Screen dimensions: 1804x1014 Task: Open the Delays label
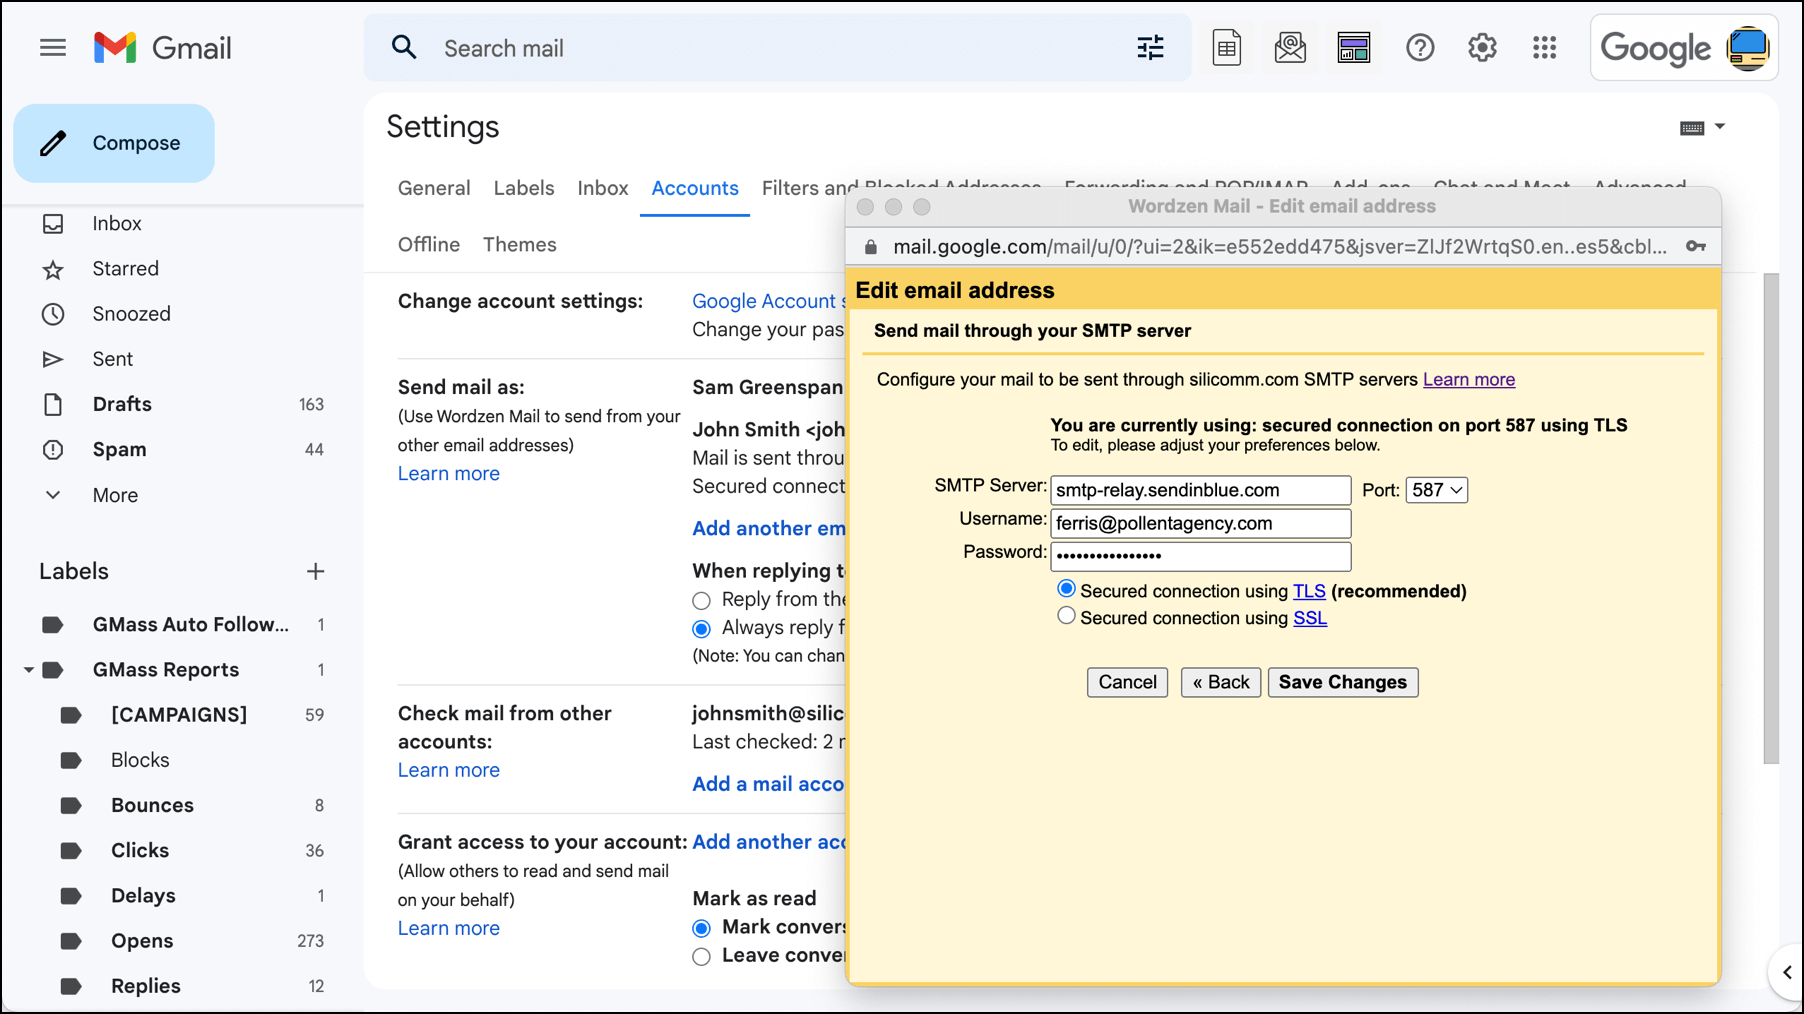click(143, 896)
